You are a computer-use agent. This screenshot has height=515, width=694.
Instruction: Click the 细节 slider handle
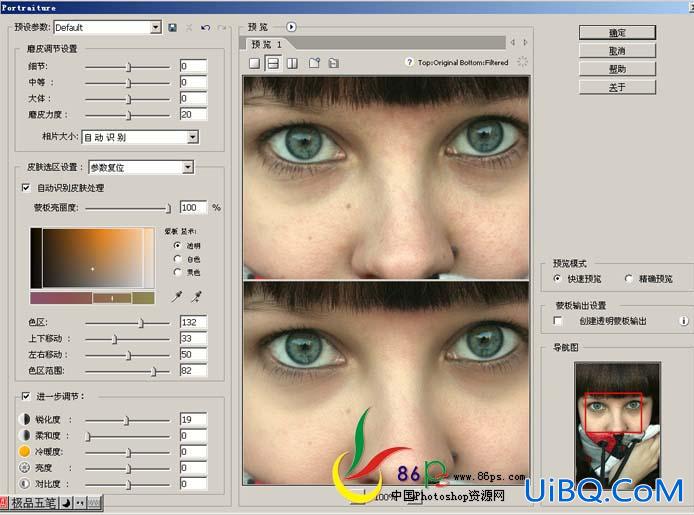(x=129, y=67)
